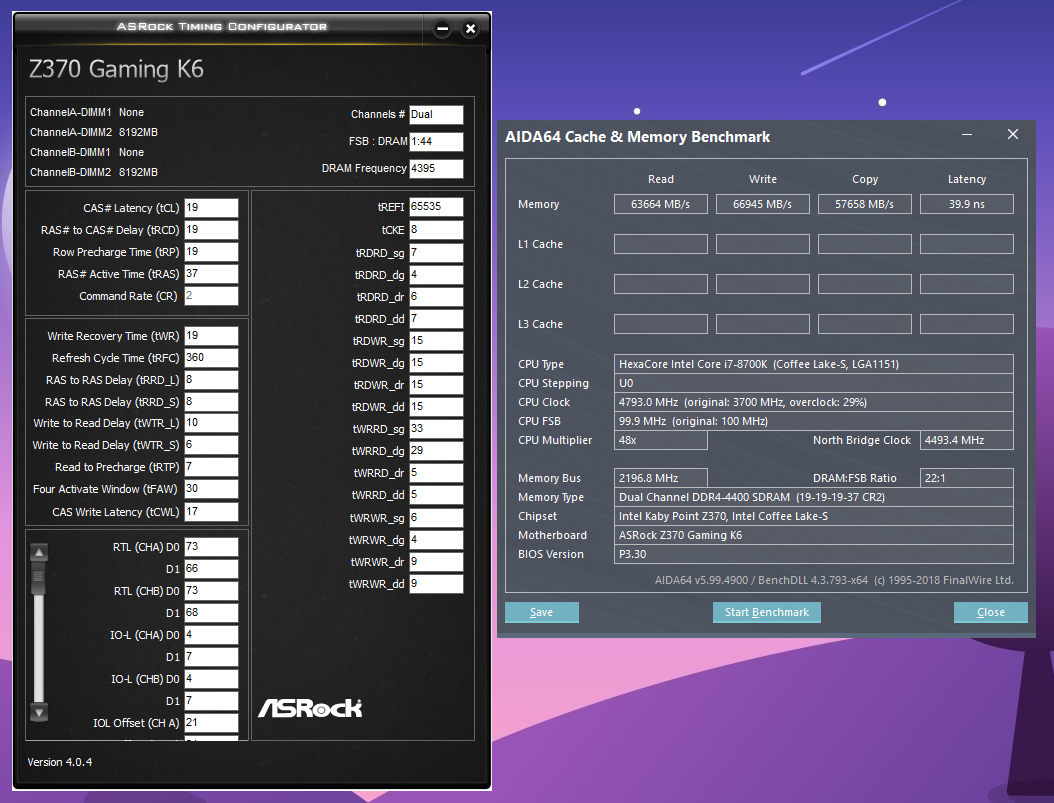Click the Memory Copy result 57658 MB/s
Image resolution: width=1054 pixels, height=803 pixels.
(x=864, y=204)
